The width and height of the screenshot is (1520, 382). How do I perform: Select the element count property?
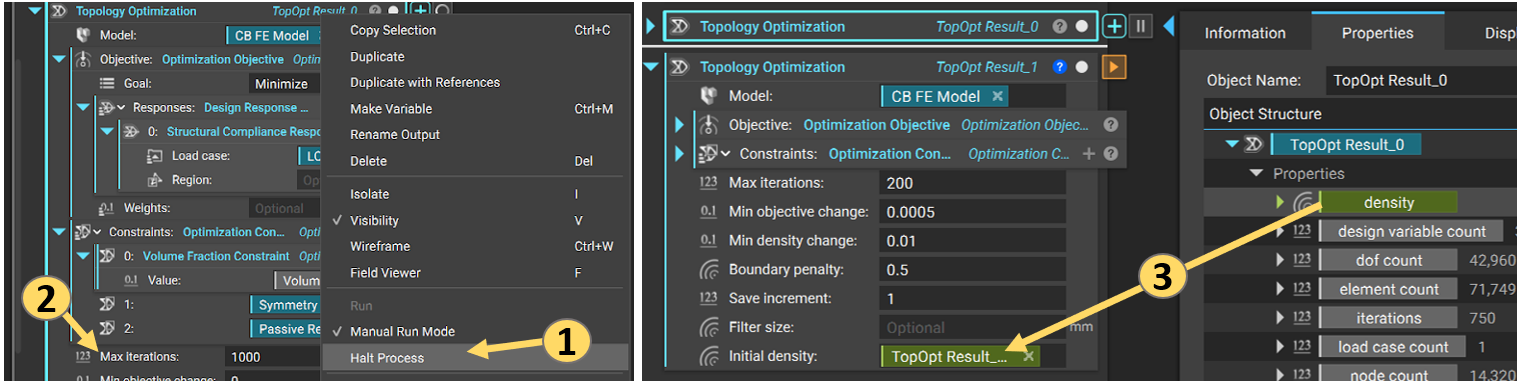[x=1389, y=289]
